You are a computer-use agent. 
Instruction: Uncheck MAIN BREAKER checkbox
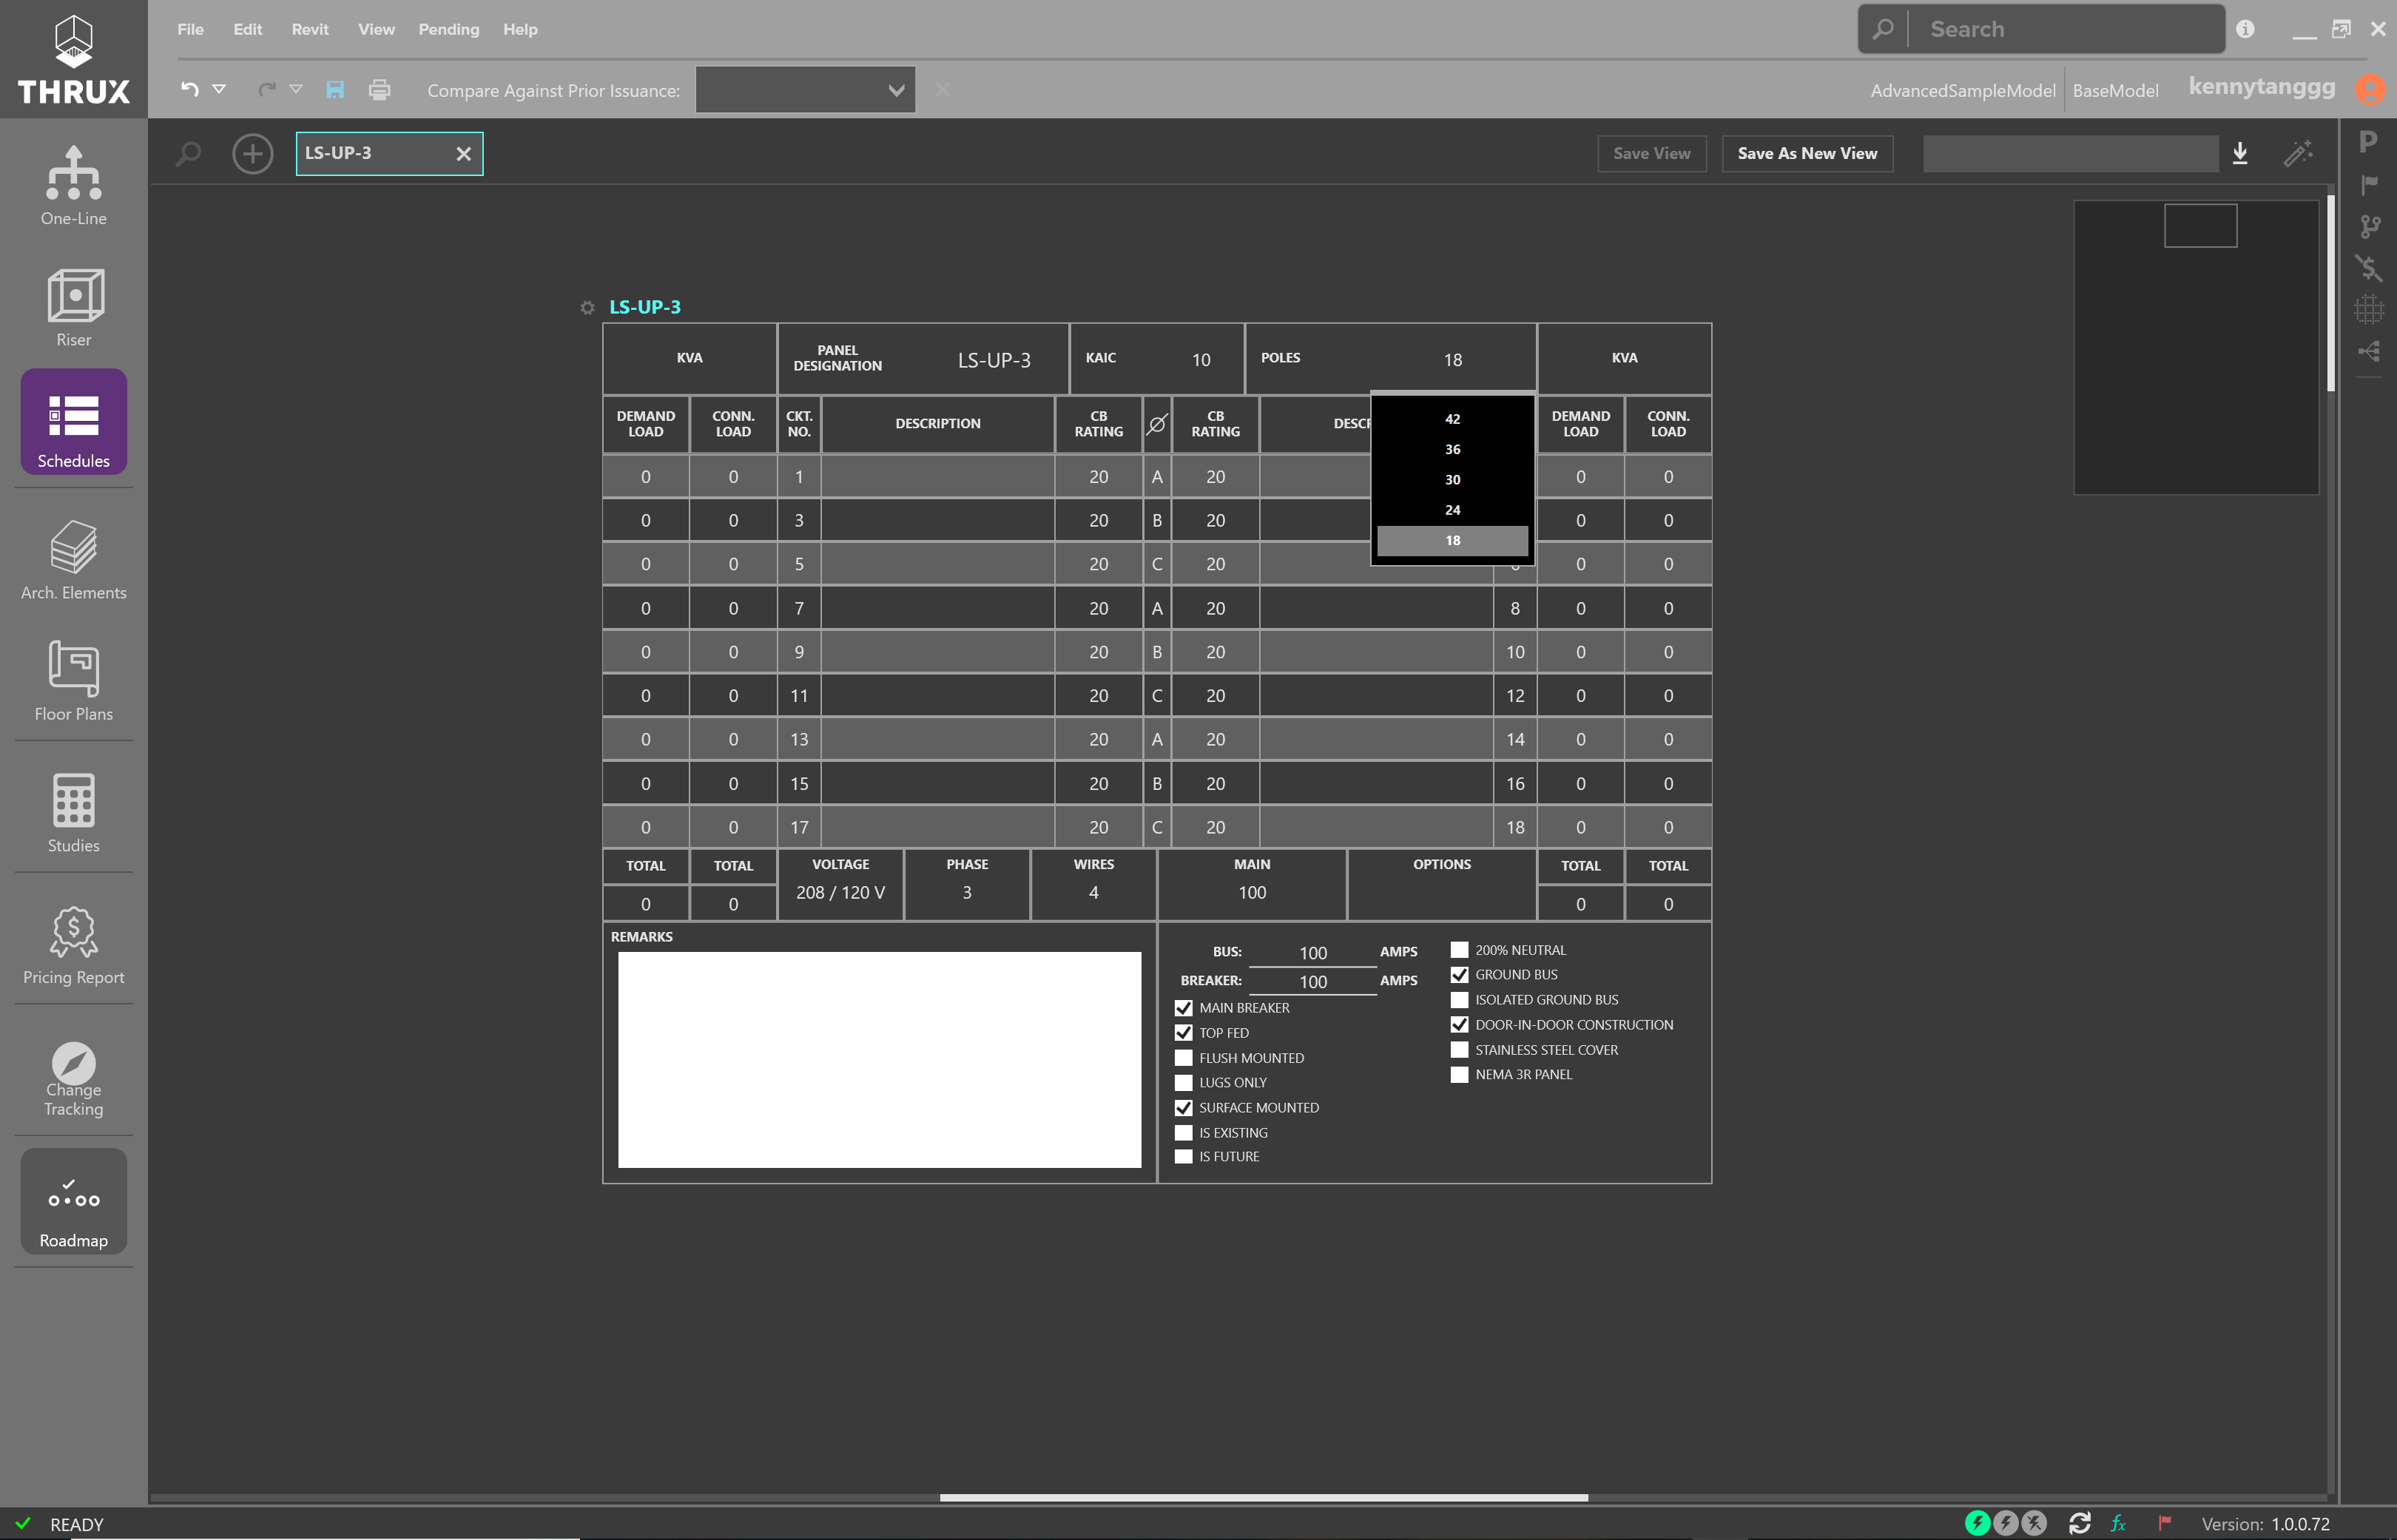[1183, 1008]
